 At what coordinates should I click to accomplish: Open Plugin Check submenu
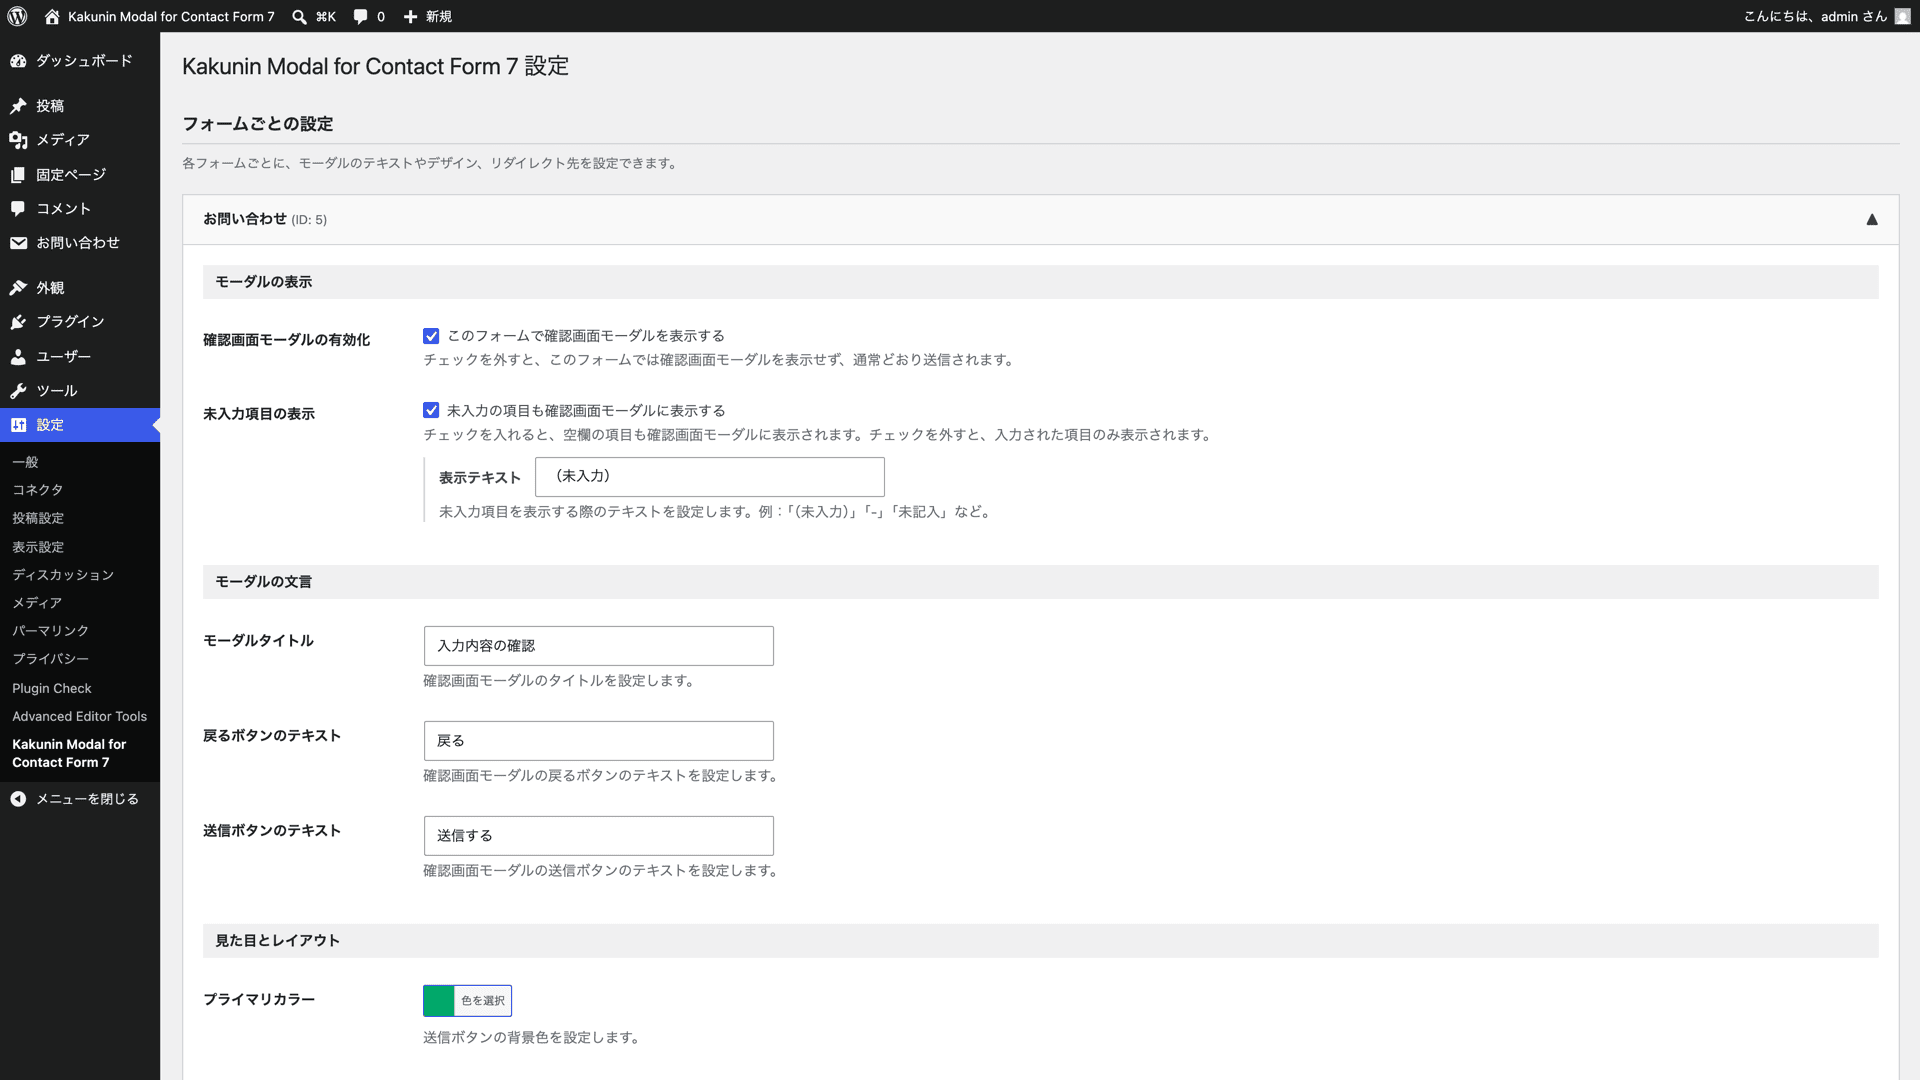coord(52,689)
